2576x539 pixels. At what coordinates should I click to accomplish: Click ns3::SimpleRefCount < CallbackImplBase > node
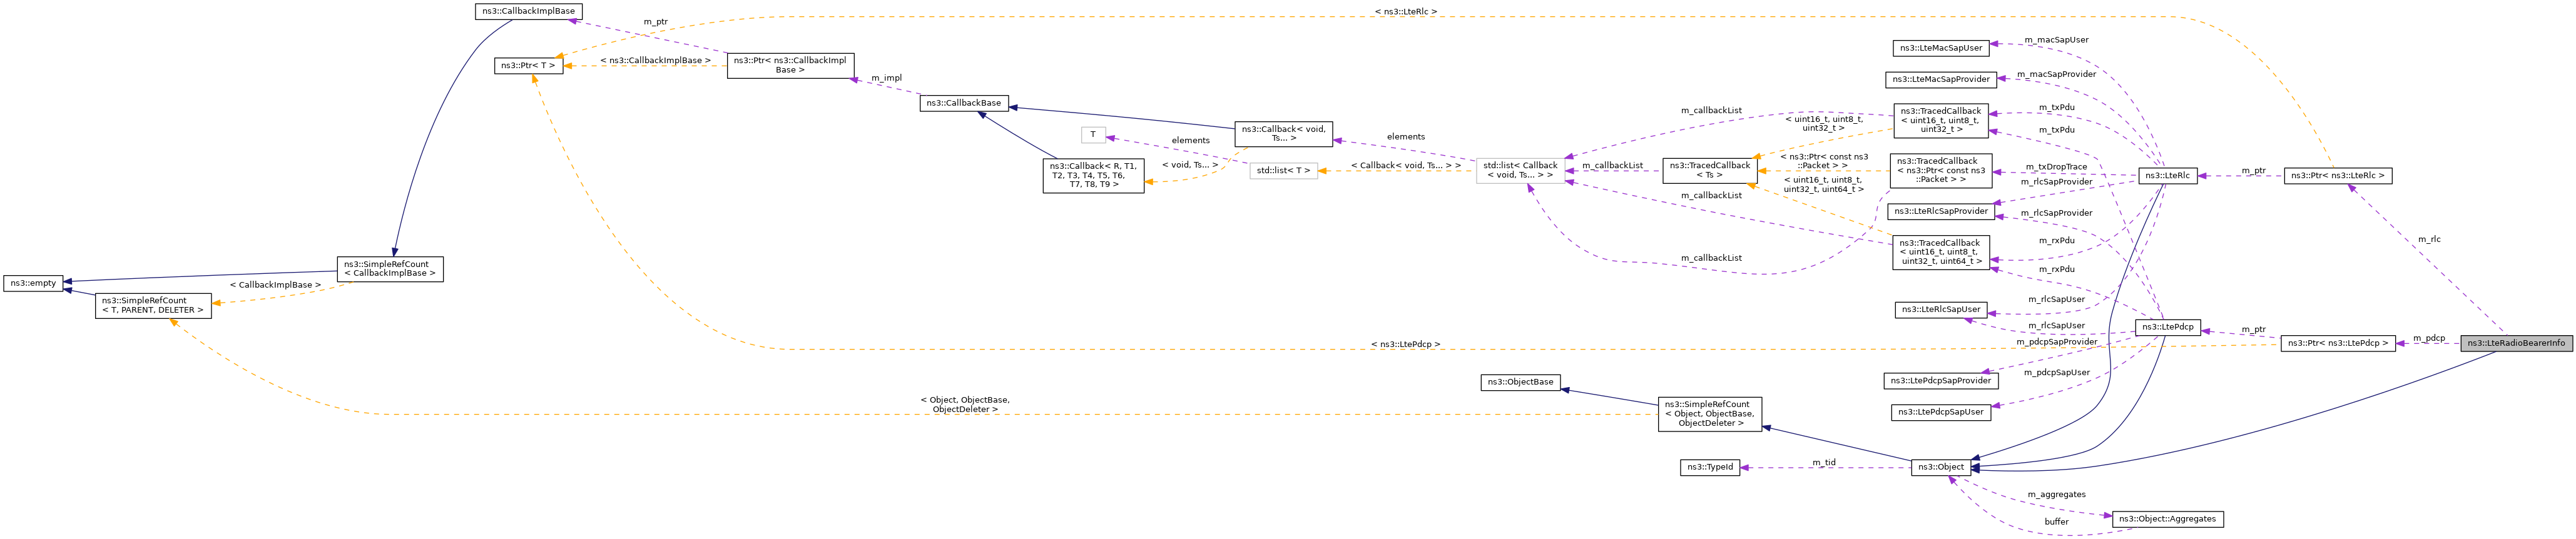(390, 270)
